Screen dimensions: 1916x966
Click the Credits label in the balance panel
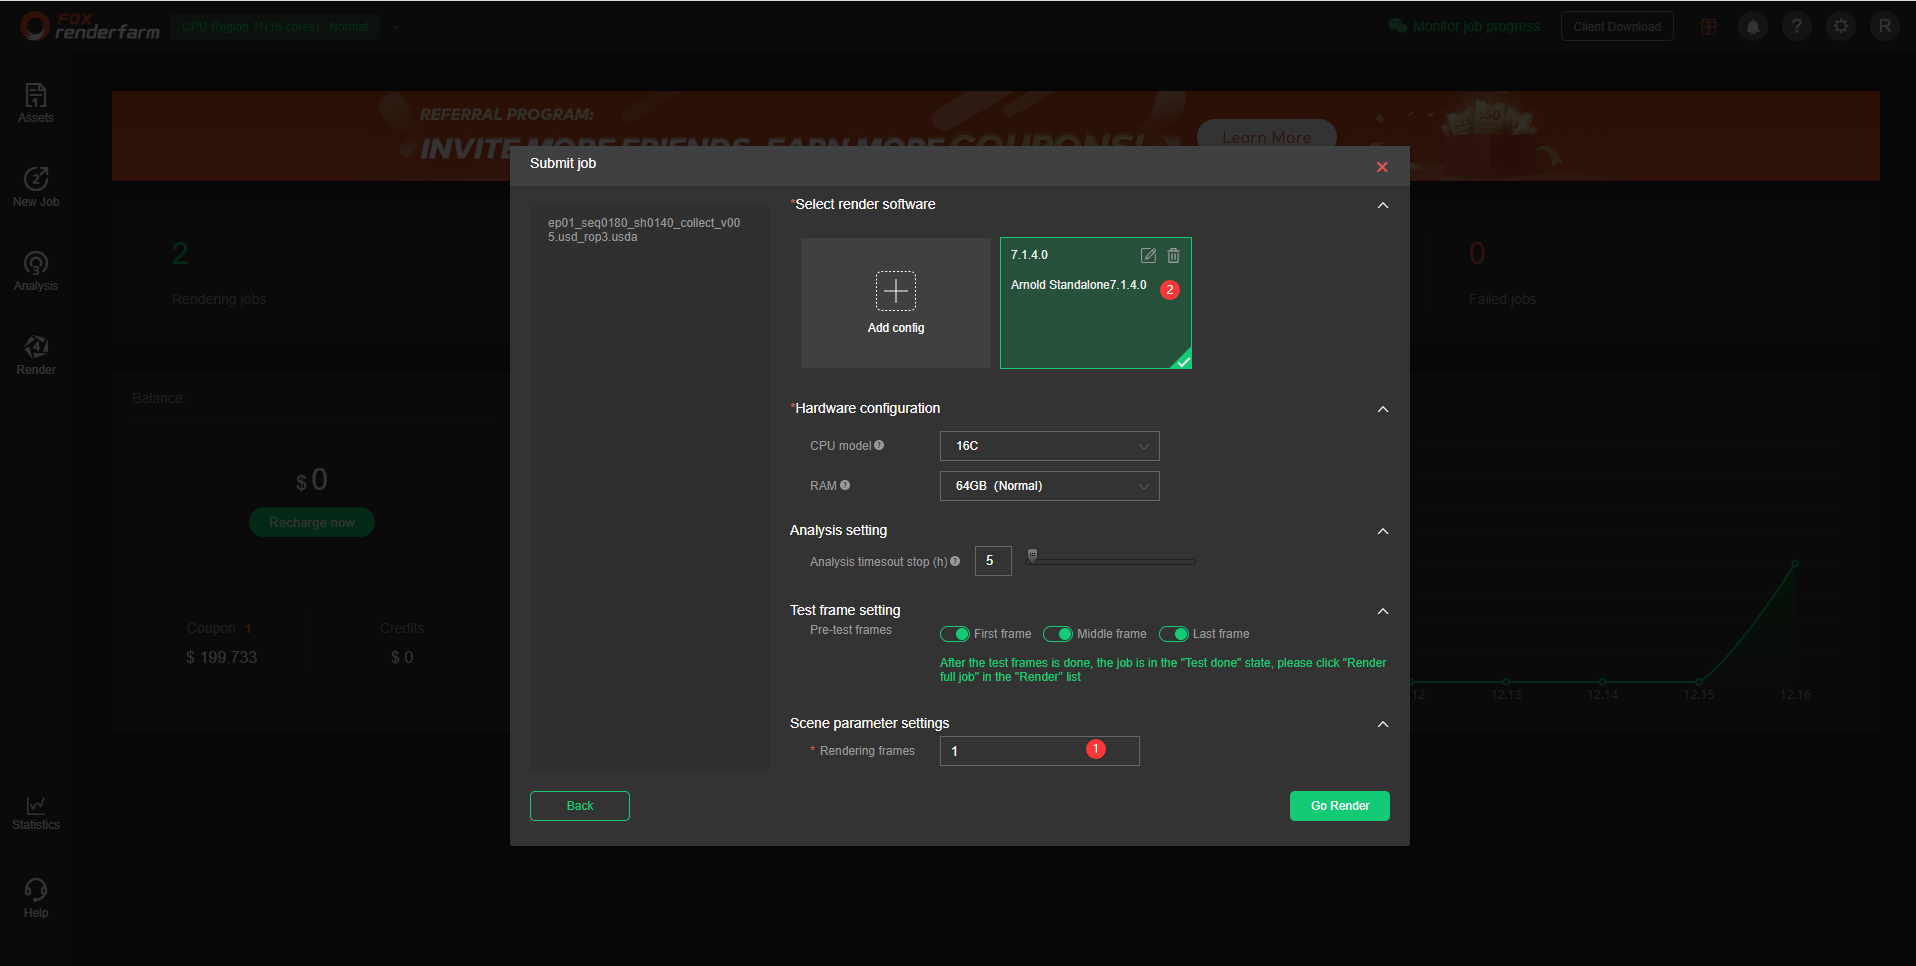pos(402,628)
